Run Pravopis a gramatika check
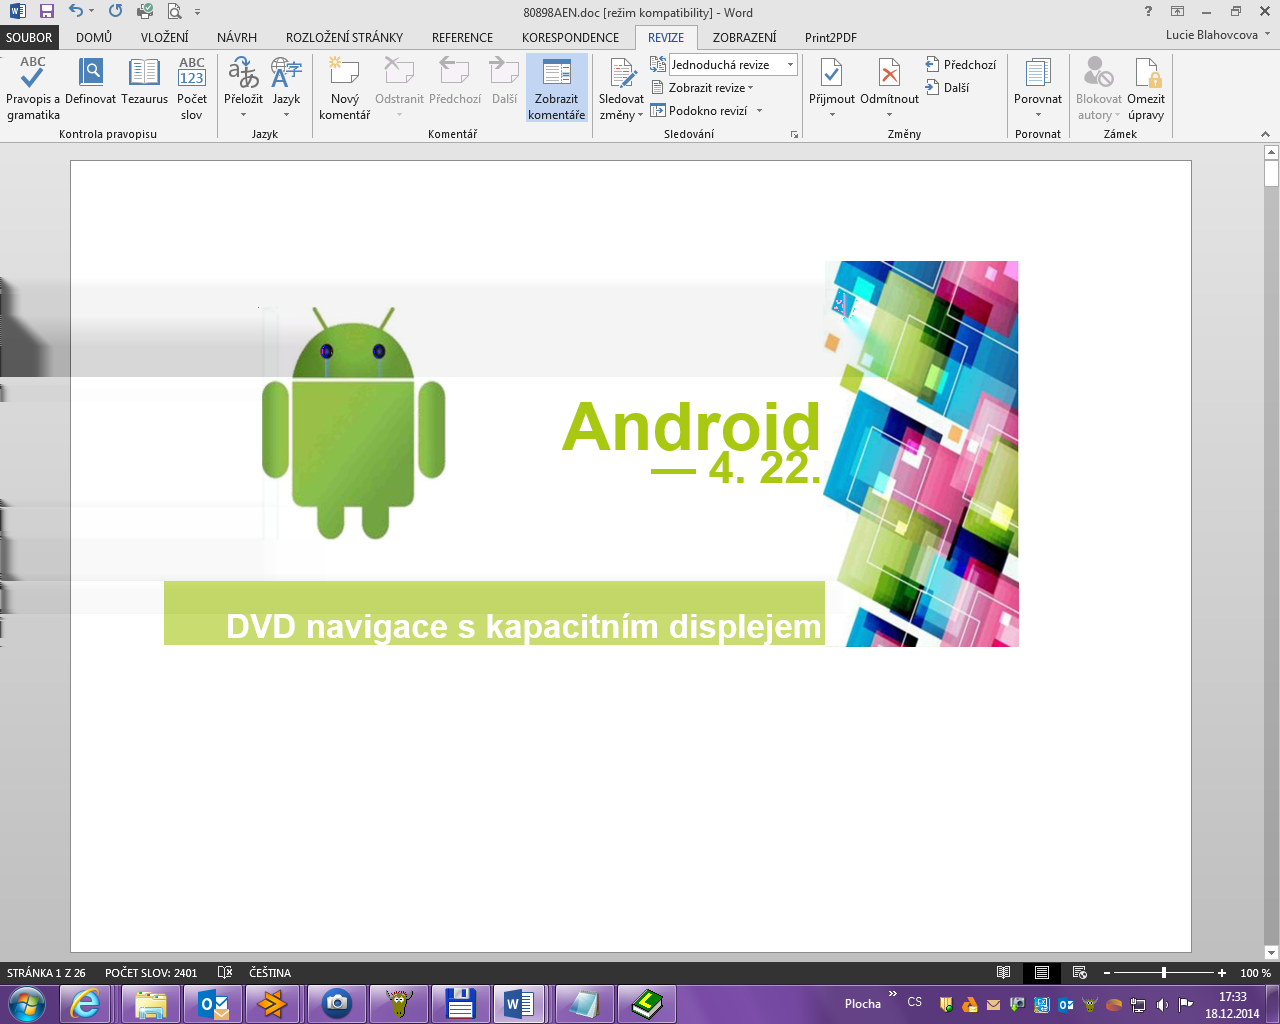Viewport: 1280px width, 1024px height. (33, 88)
